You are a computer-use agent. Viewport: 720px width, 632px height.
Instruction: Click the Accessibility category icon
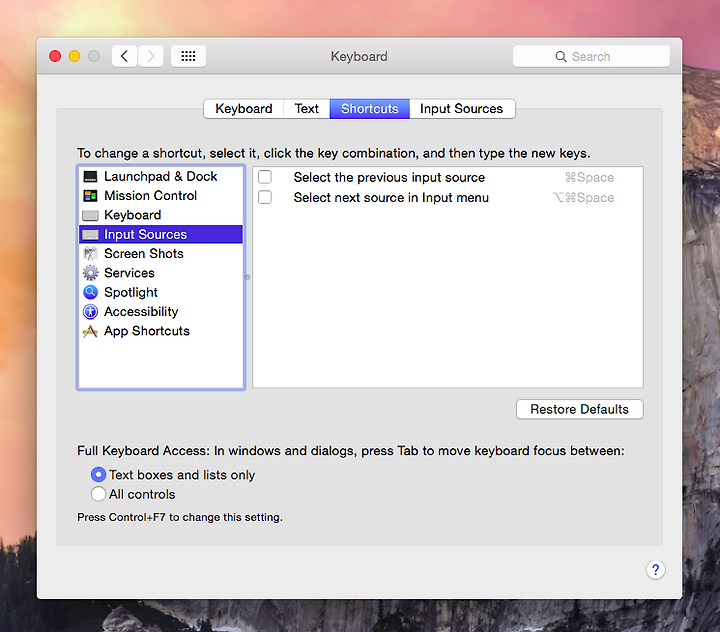click(90, 312)
